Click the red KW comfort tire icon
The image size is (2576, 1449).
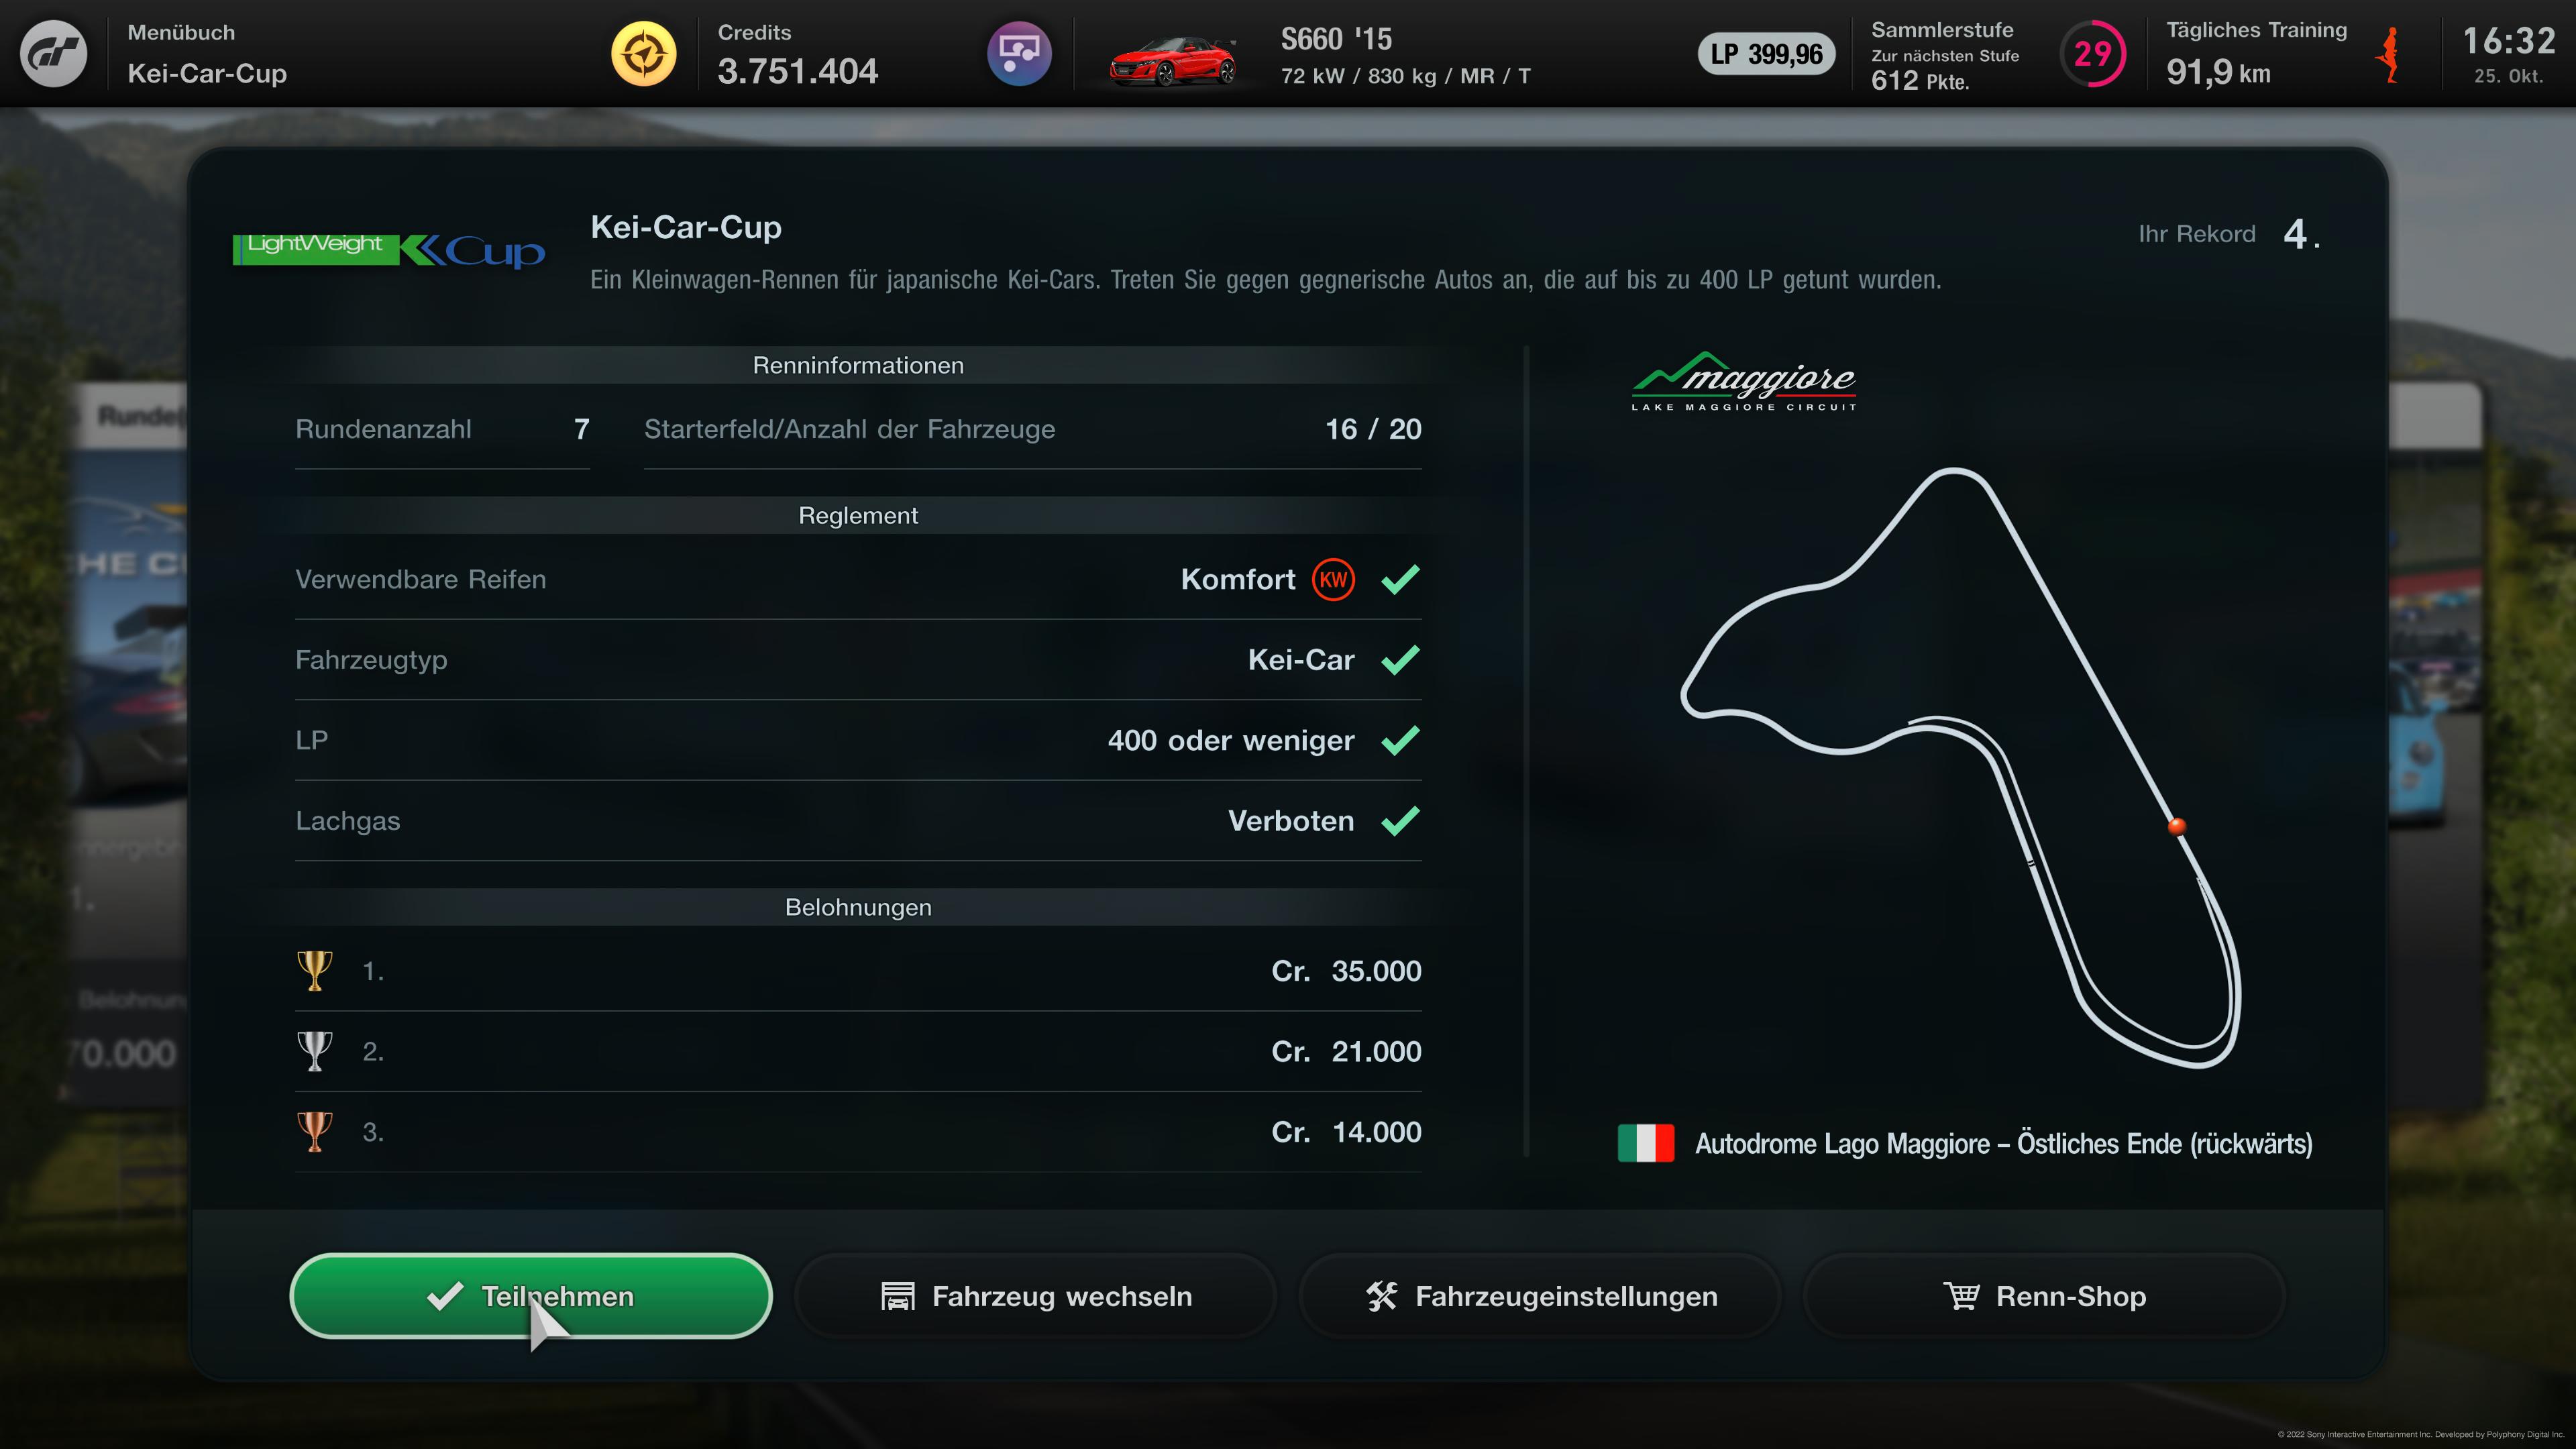pyautogui.click(x=1333, y=580)
